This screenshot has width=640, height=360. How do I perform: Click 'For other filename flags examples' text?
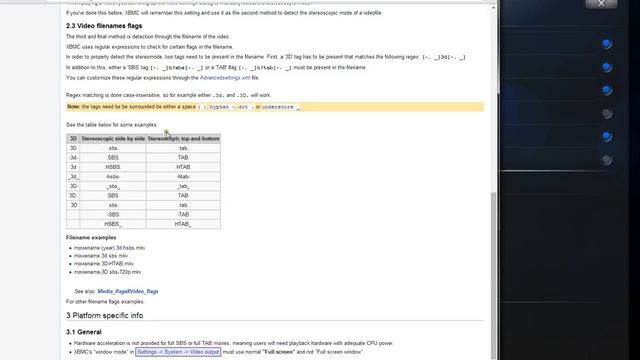point(105,302)
